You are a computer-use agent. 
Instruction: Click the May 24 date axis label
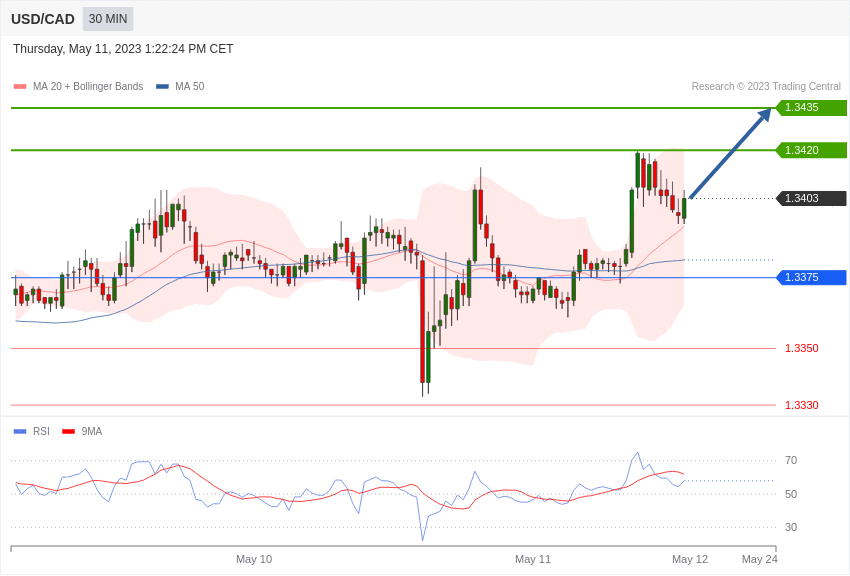click(x=759, y=559)
